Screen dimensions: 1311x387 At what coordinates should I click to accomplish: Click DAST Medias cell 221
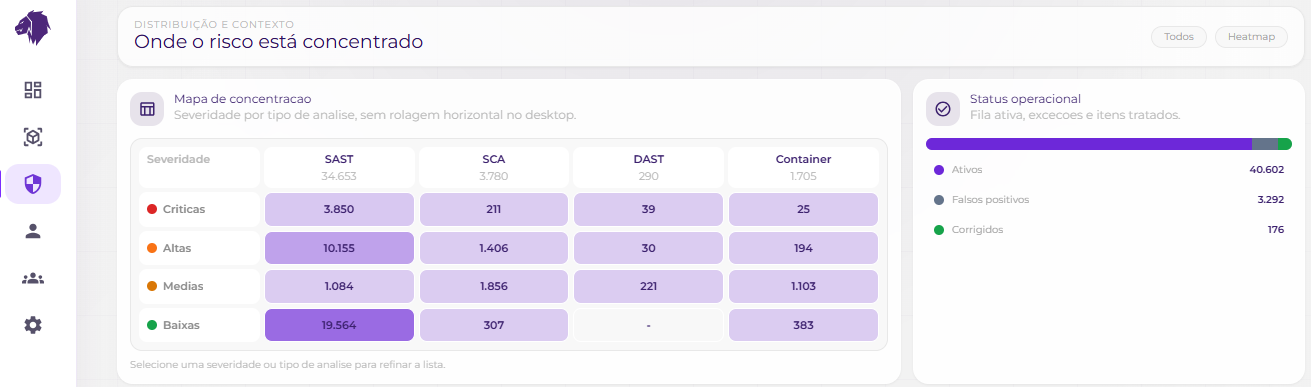click(x=648, y=286)
